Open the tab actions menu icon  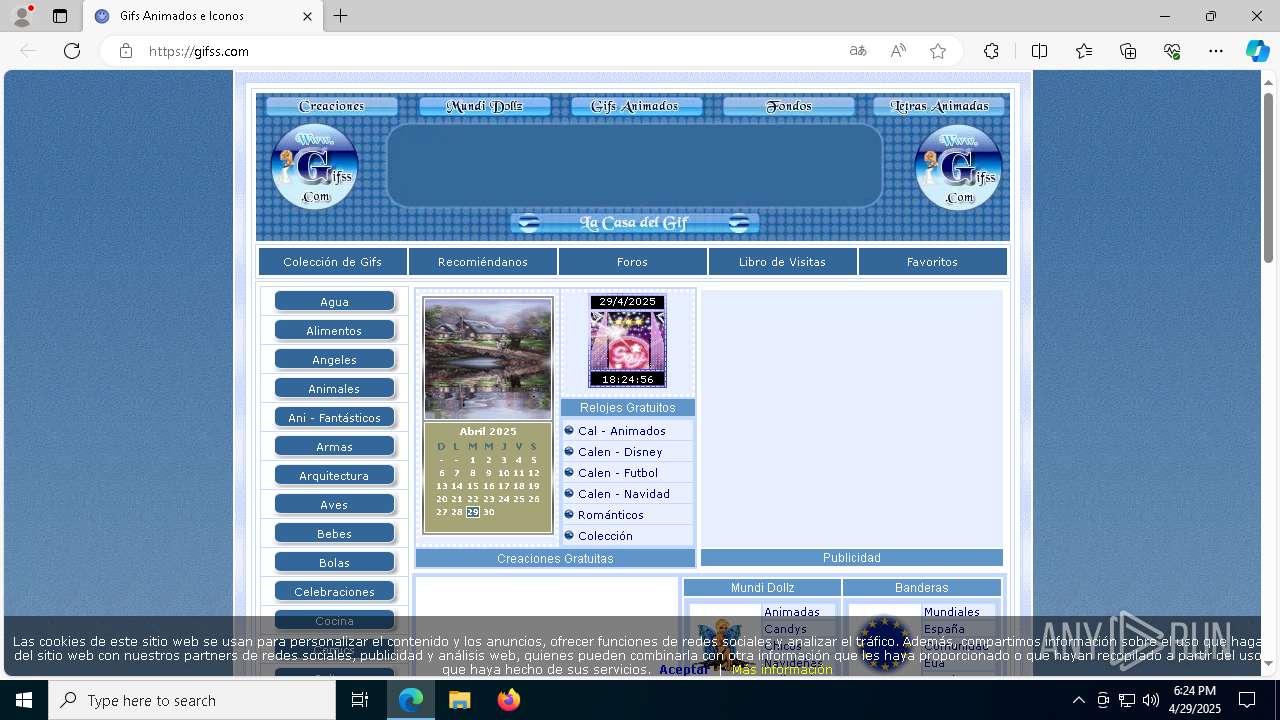60,16
